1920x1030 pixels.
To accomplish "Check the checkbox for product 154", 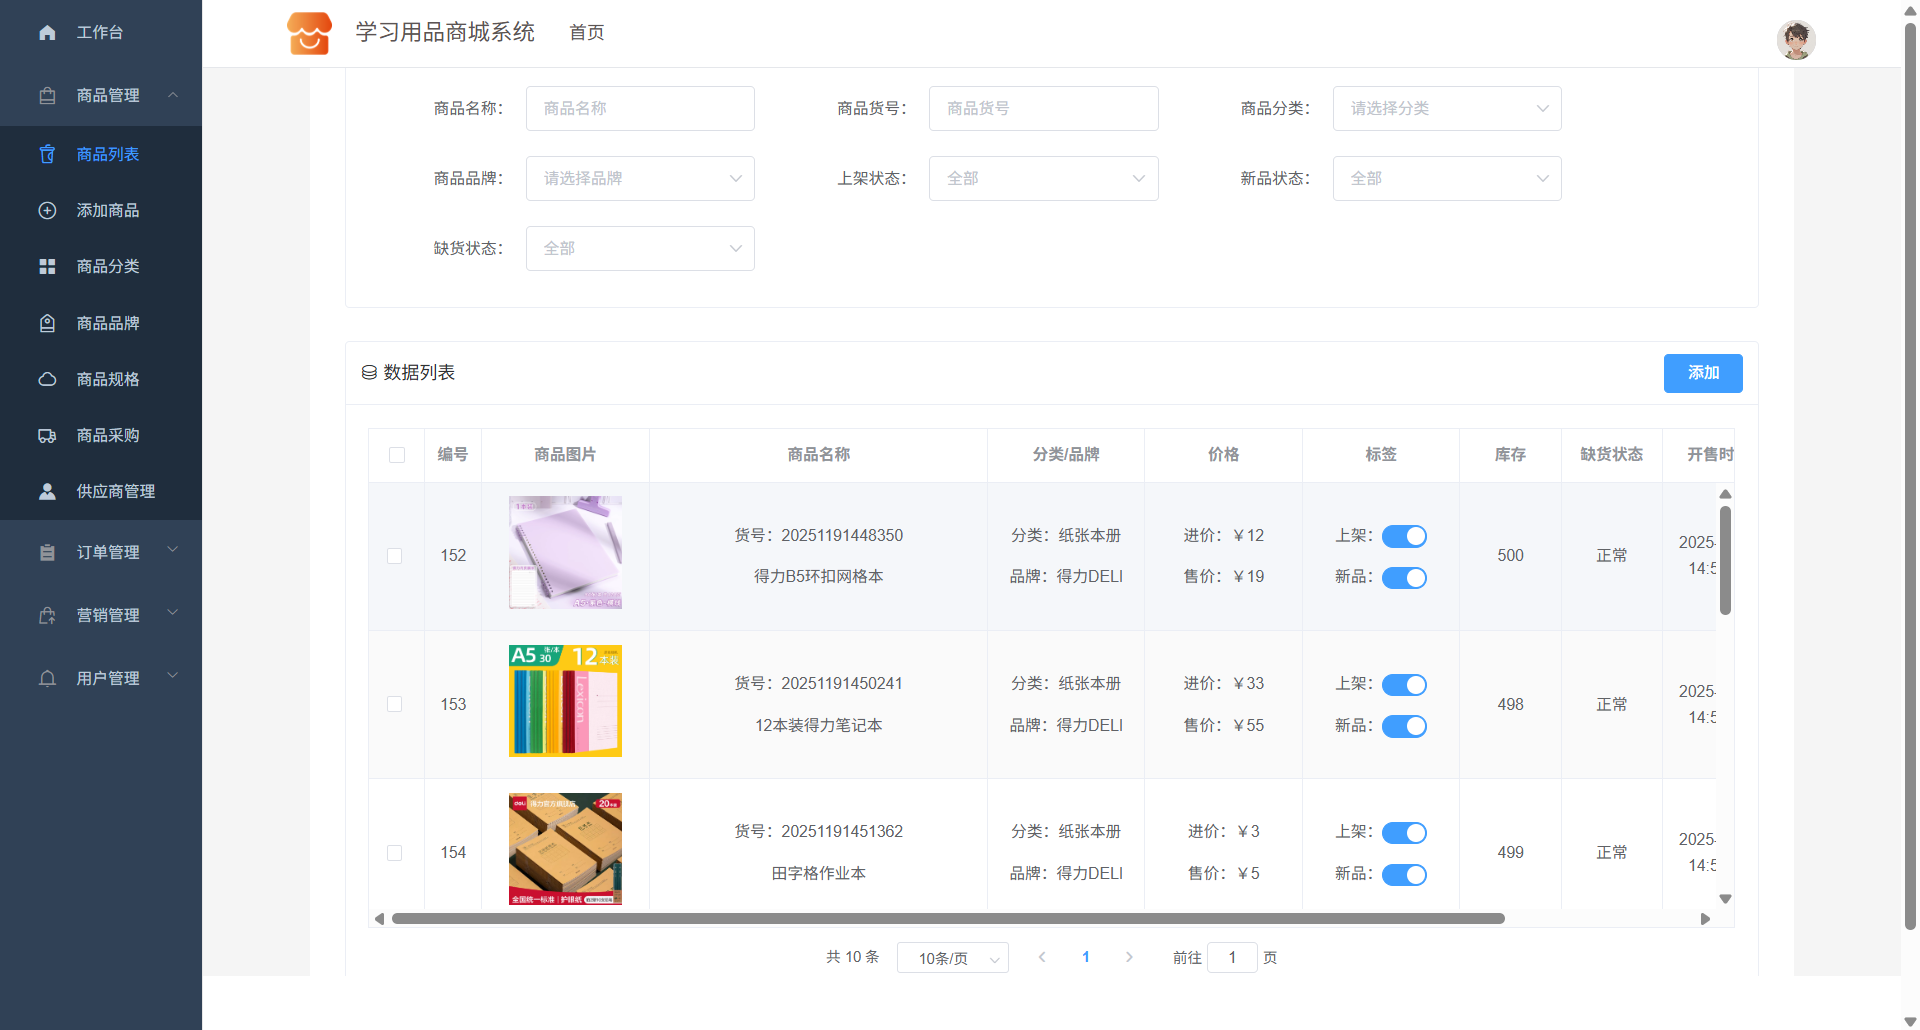I will click(395, 853).
